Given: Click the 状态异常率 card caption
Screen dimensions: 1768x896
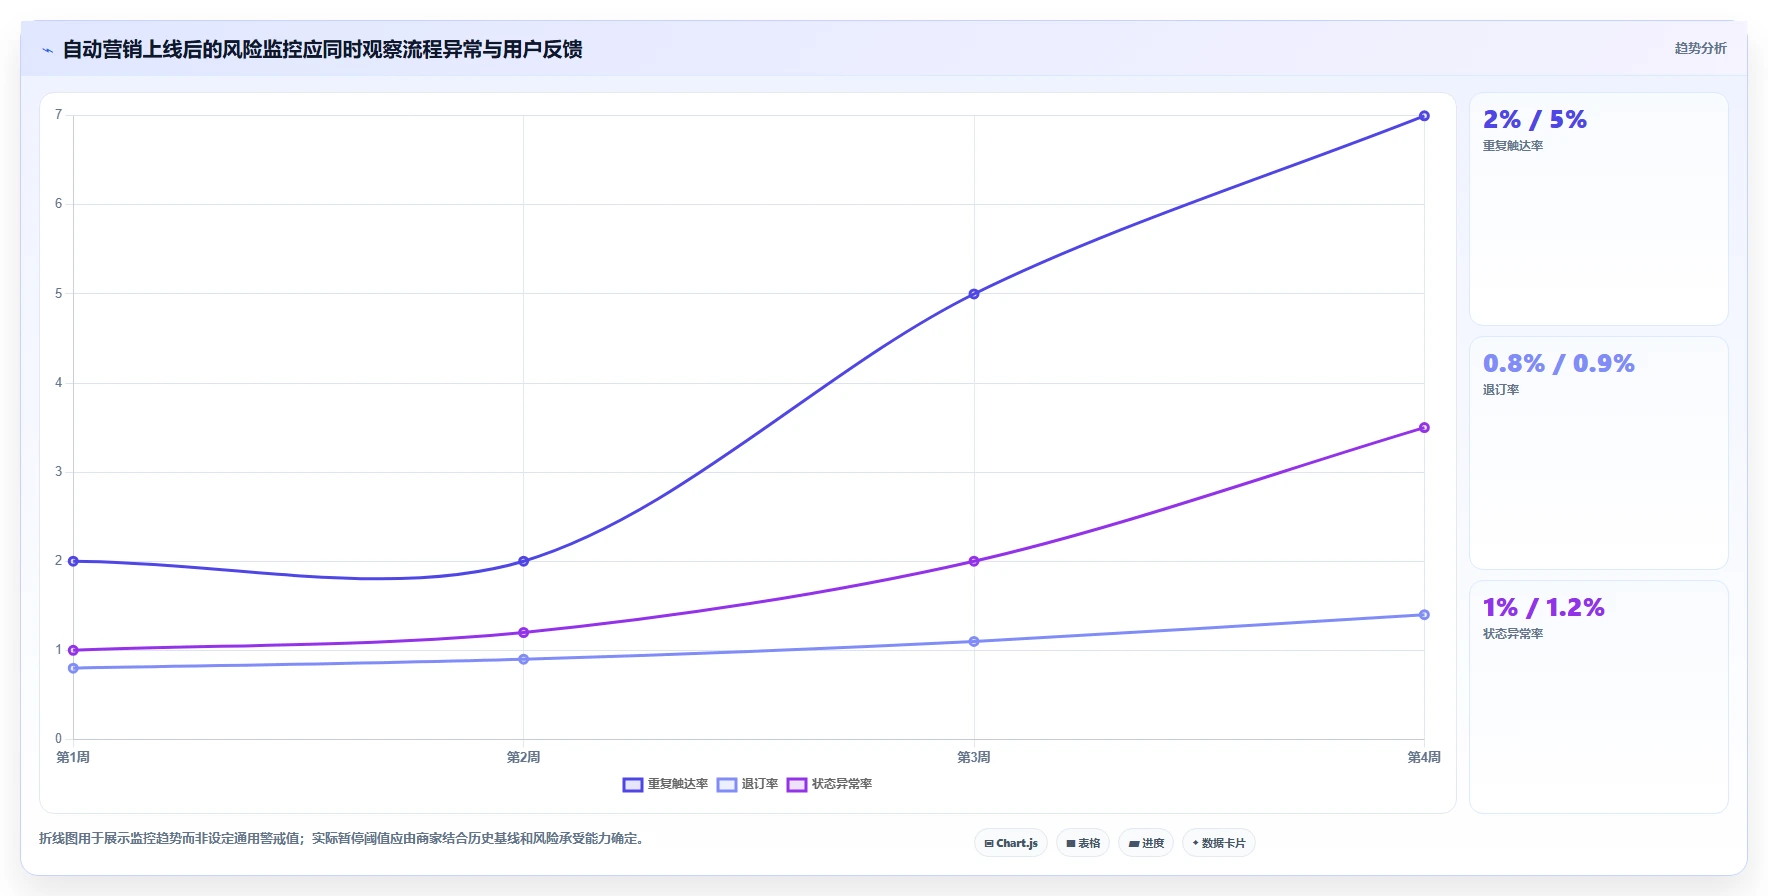Looking at the screenshot, I should 1512,634.
